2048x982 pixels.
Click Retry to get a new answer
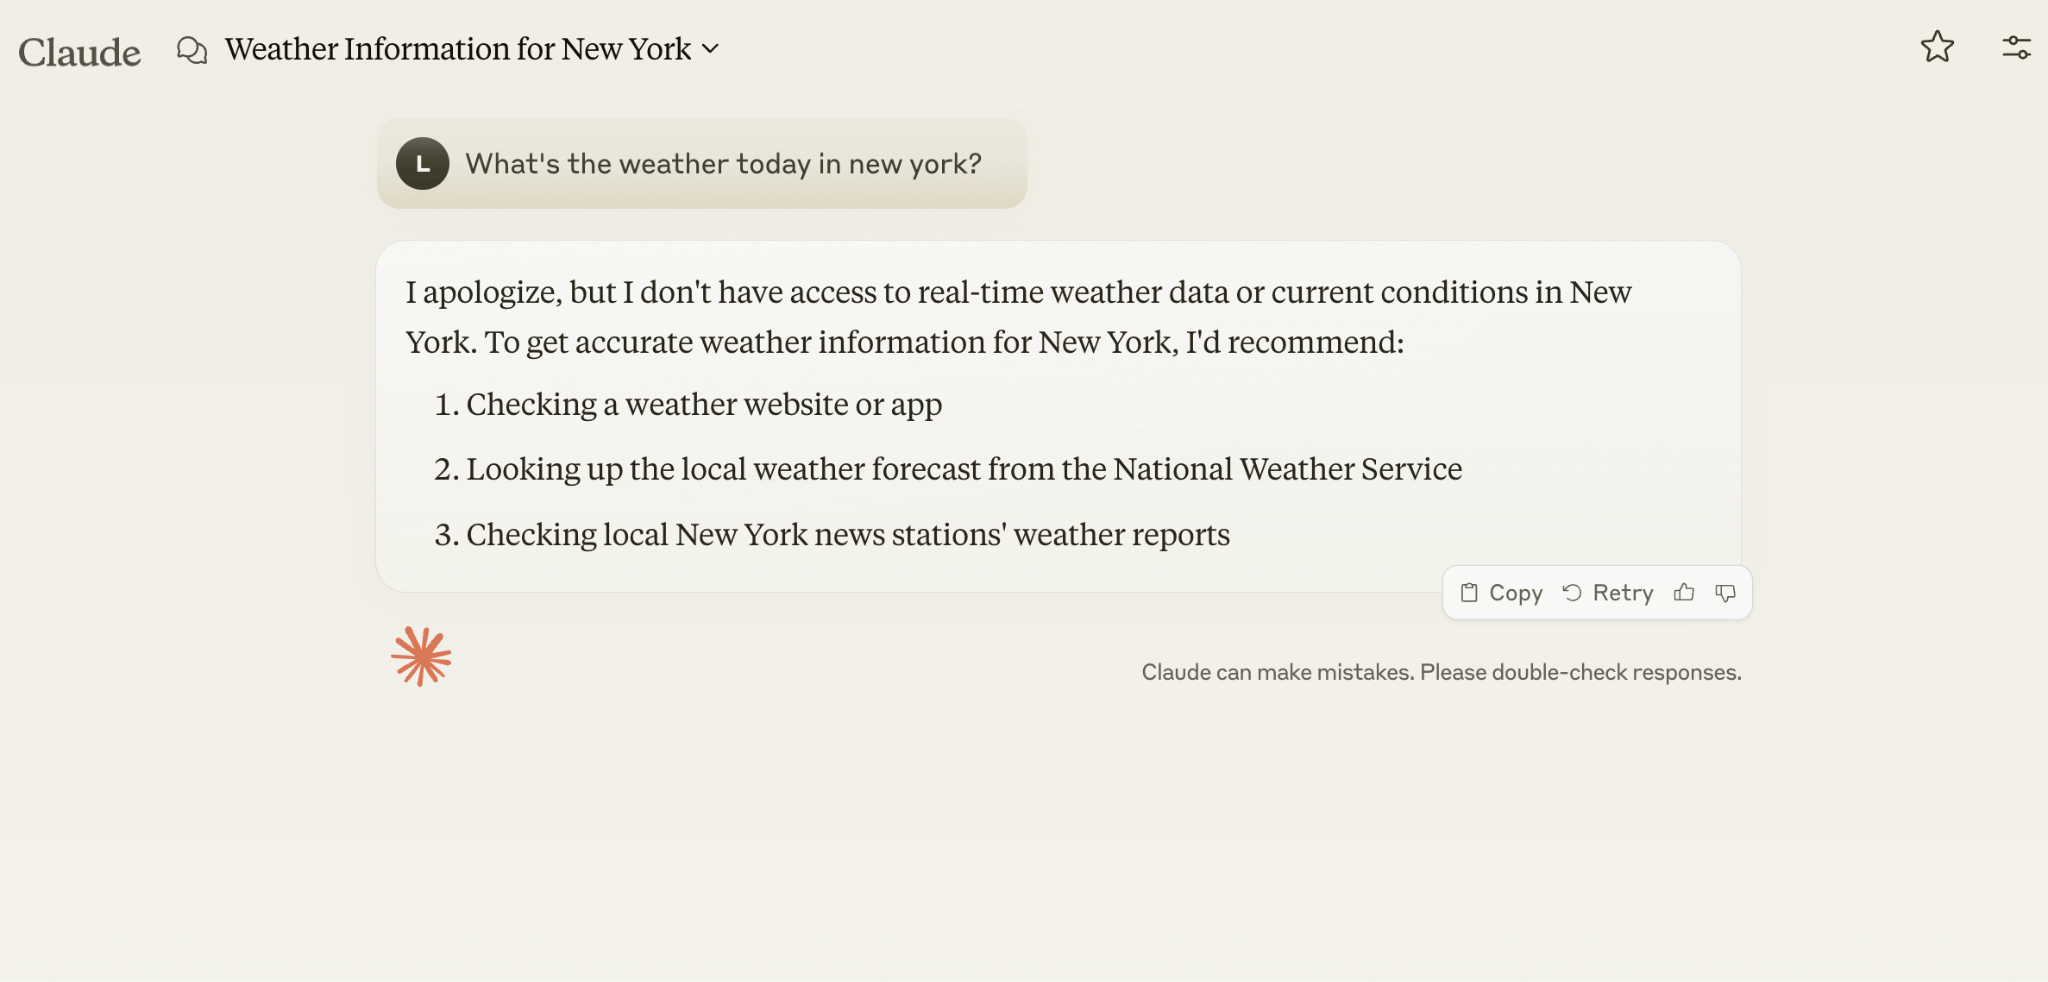[x=1610, y=592]
